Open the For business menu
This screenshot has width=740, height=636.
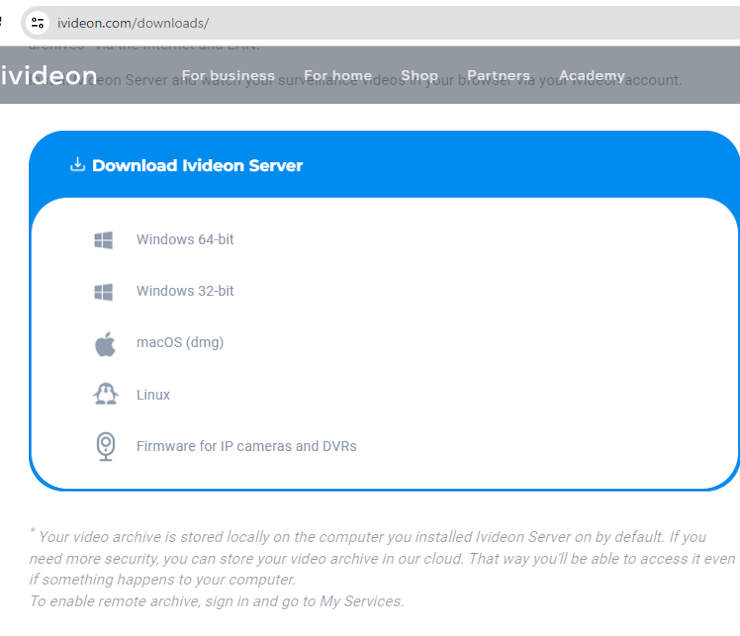coord(228,75)
